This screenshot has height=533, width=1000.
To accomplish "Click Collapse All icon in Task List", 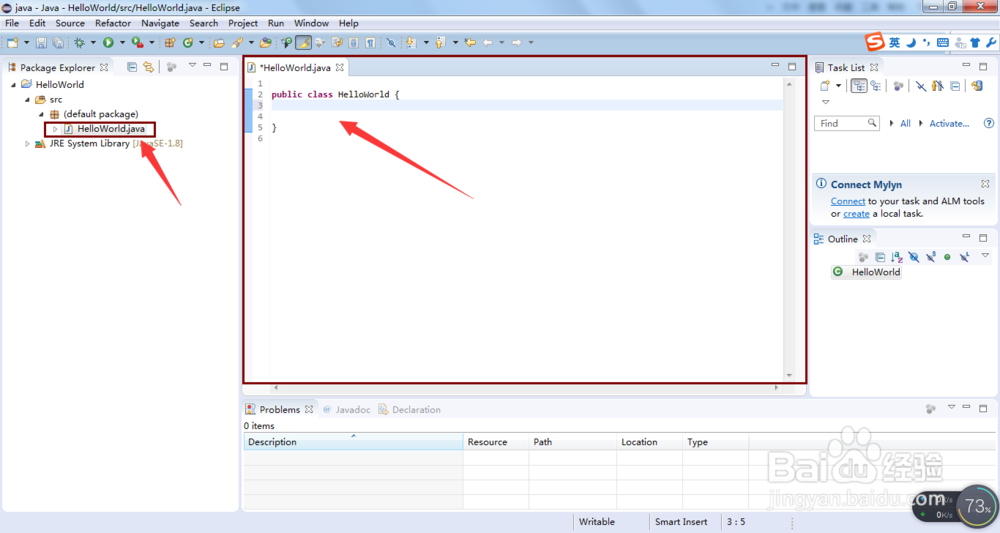I will pos(955,85).
